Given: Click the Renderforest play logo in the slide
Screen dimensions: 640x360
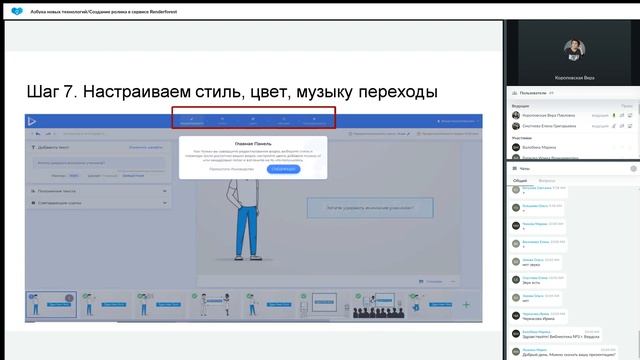Looking at the screenshot, I should [x=32, y=121].
